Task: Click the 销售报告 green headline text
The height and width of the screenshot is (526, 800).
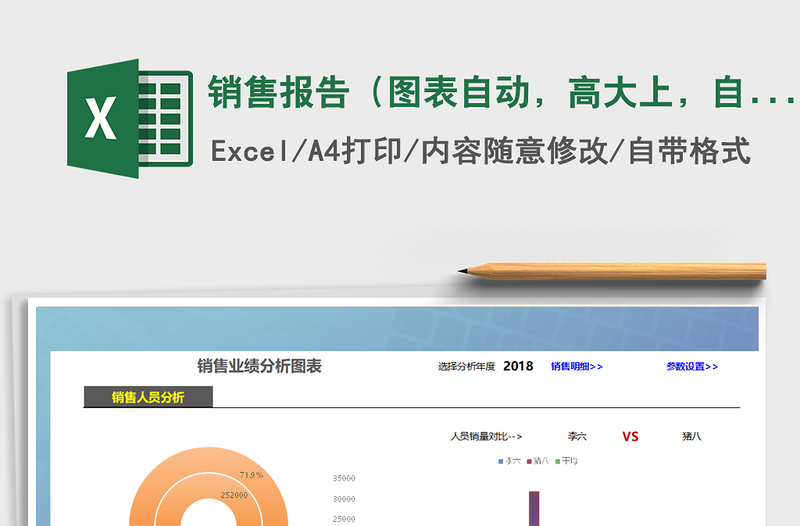Action: point(278,92)
